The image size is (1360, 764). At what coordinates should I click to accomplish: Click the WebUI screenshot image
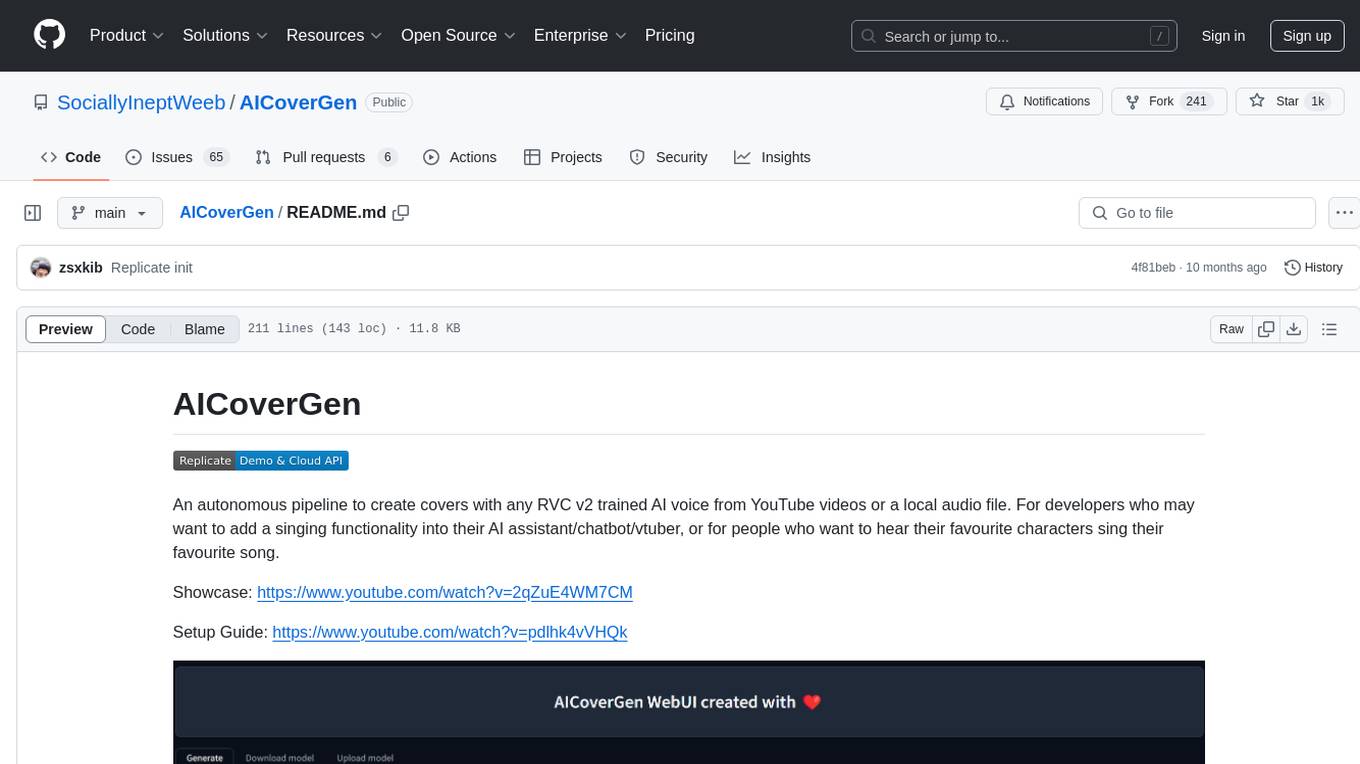tap(689, 712)
